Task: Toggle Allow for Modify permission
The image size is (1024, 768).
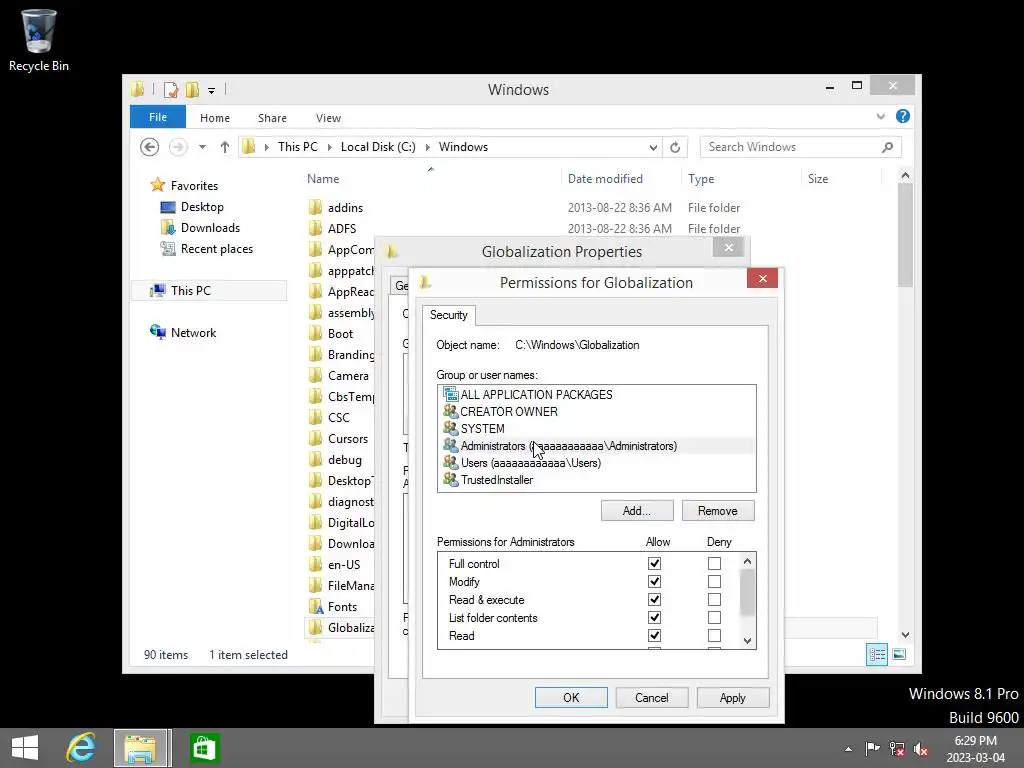Action: (x=654, y=581)
